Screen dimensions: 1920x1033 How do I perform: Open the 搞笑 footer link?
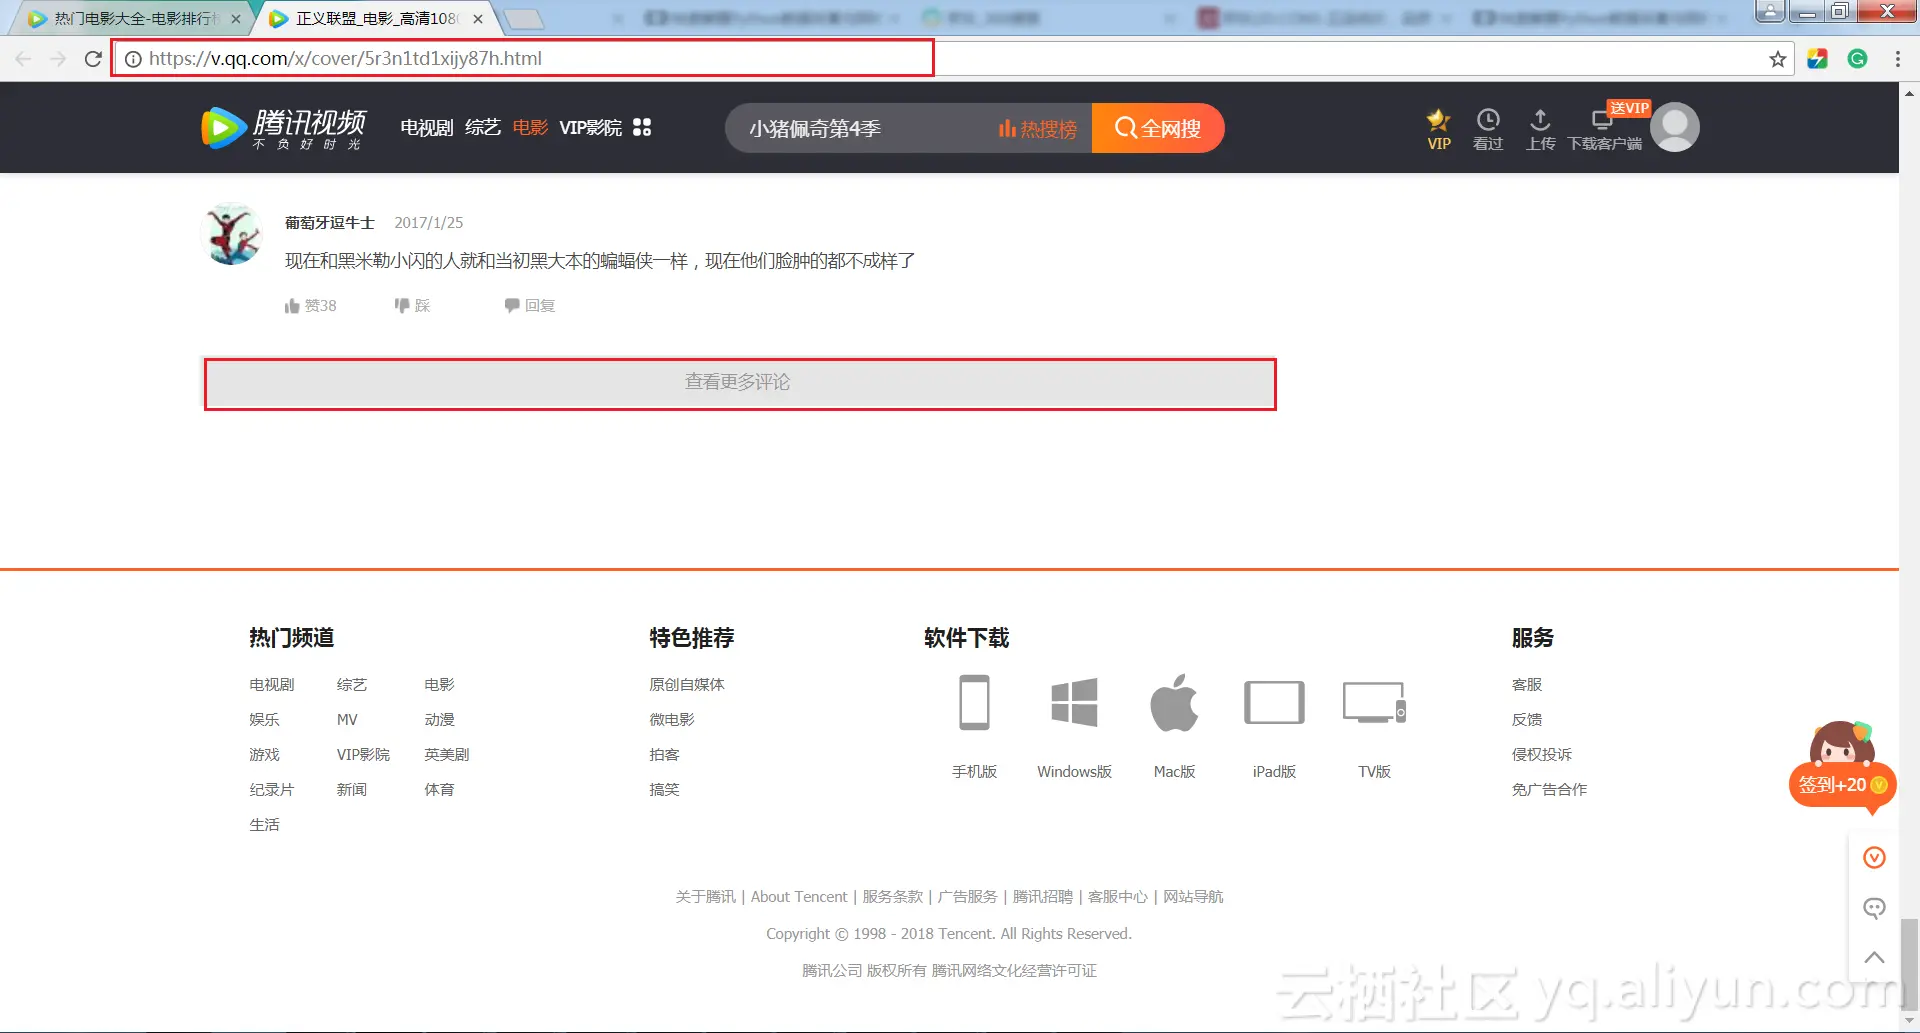[664, 790]
